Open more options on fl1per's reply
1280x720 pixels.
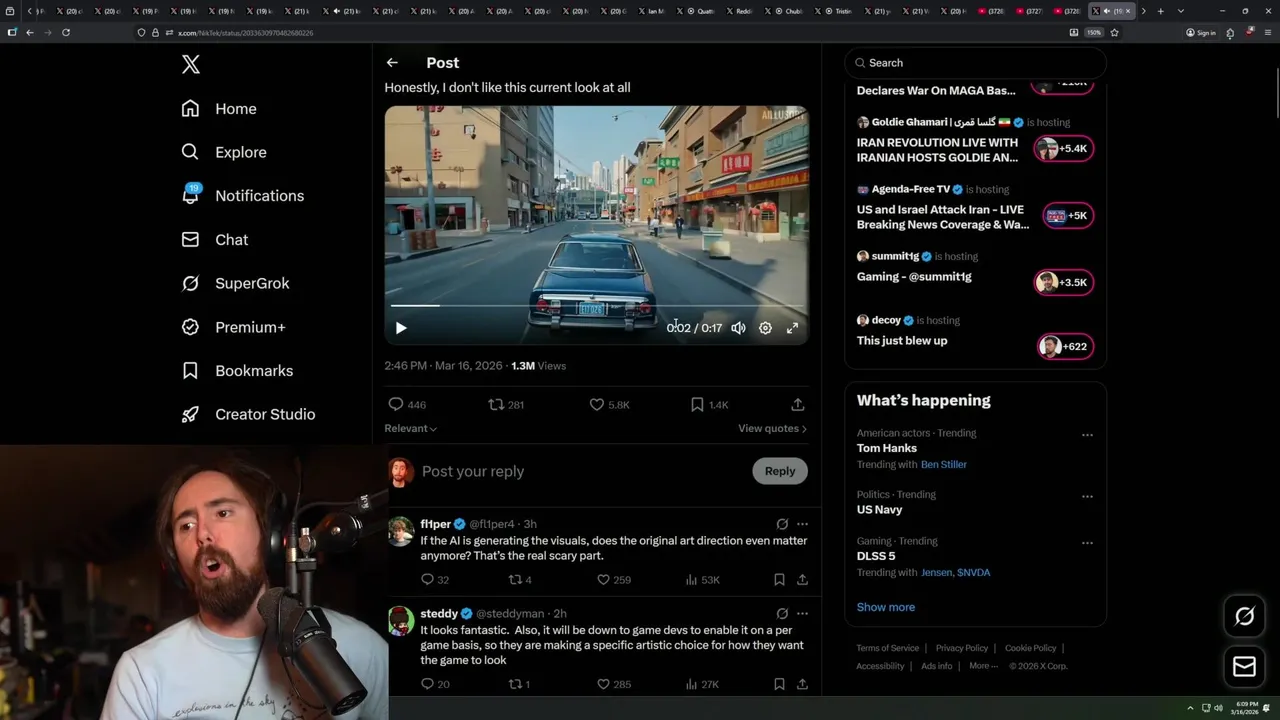coord(802,524)
